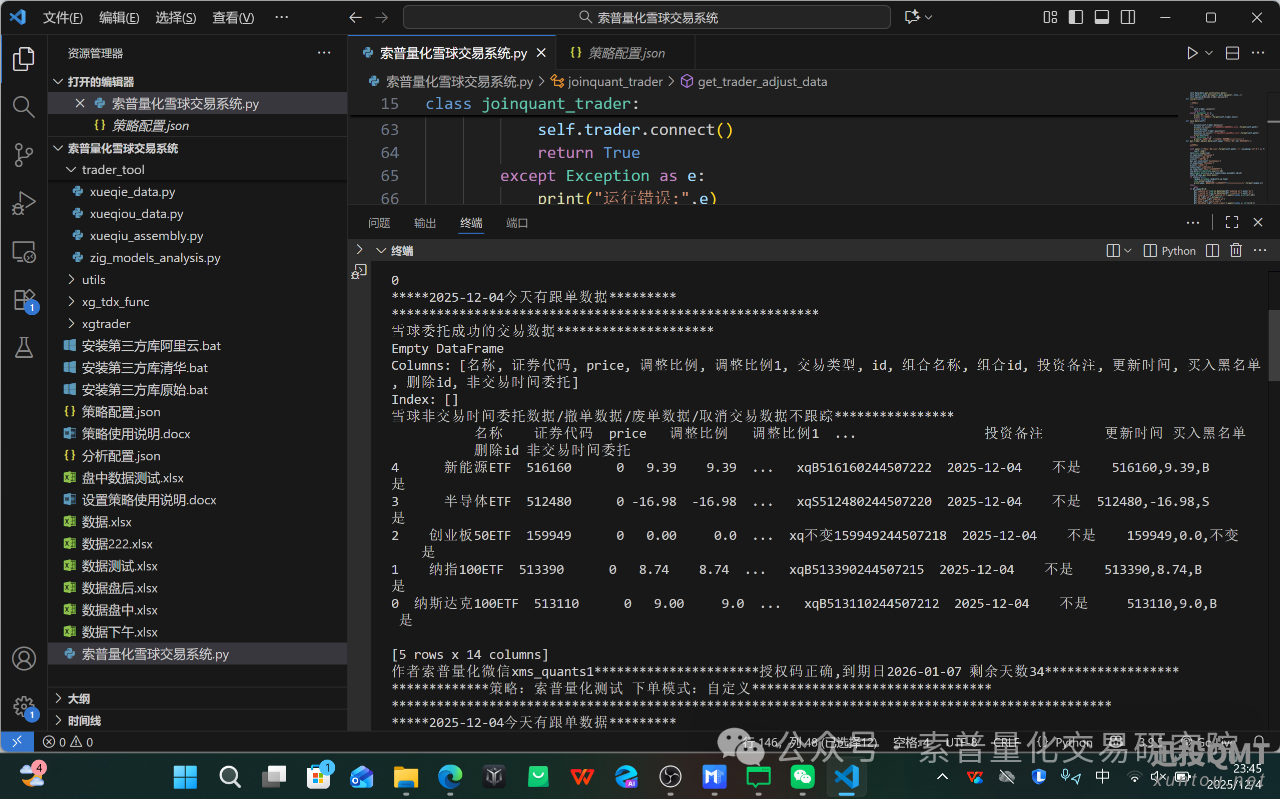Open the Testing flask icon
1280x799 pixels.
coord(23,347)
